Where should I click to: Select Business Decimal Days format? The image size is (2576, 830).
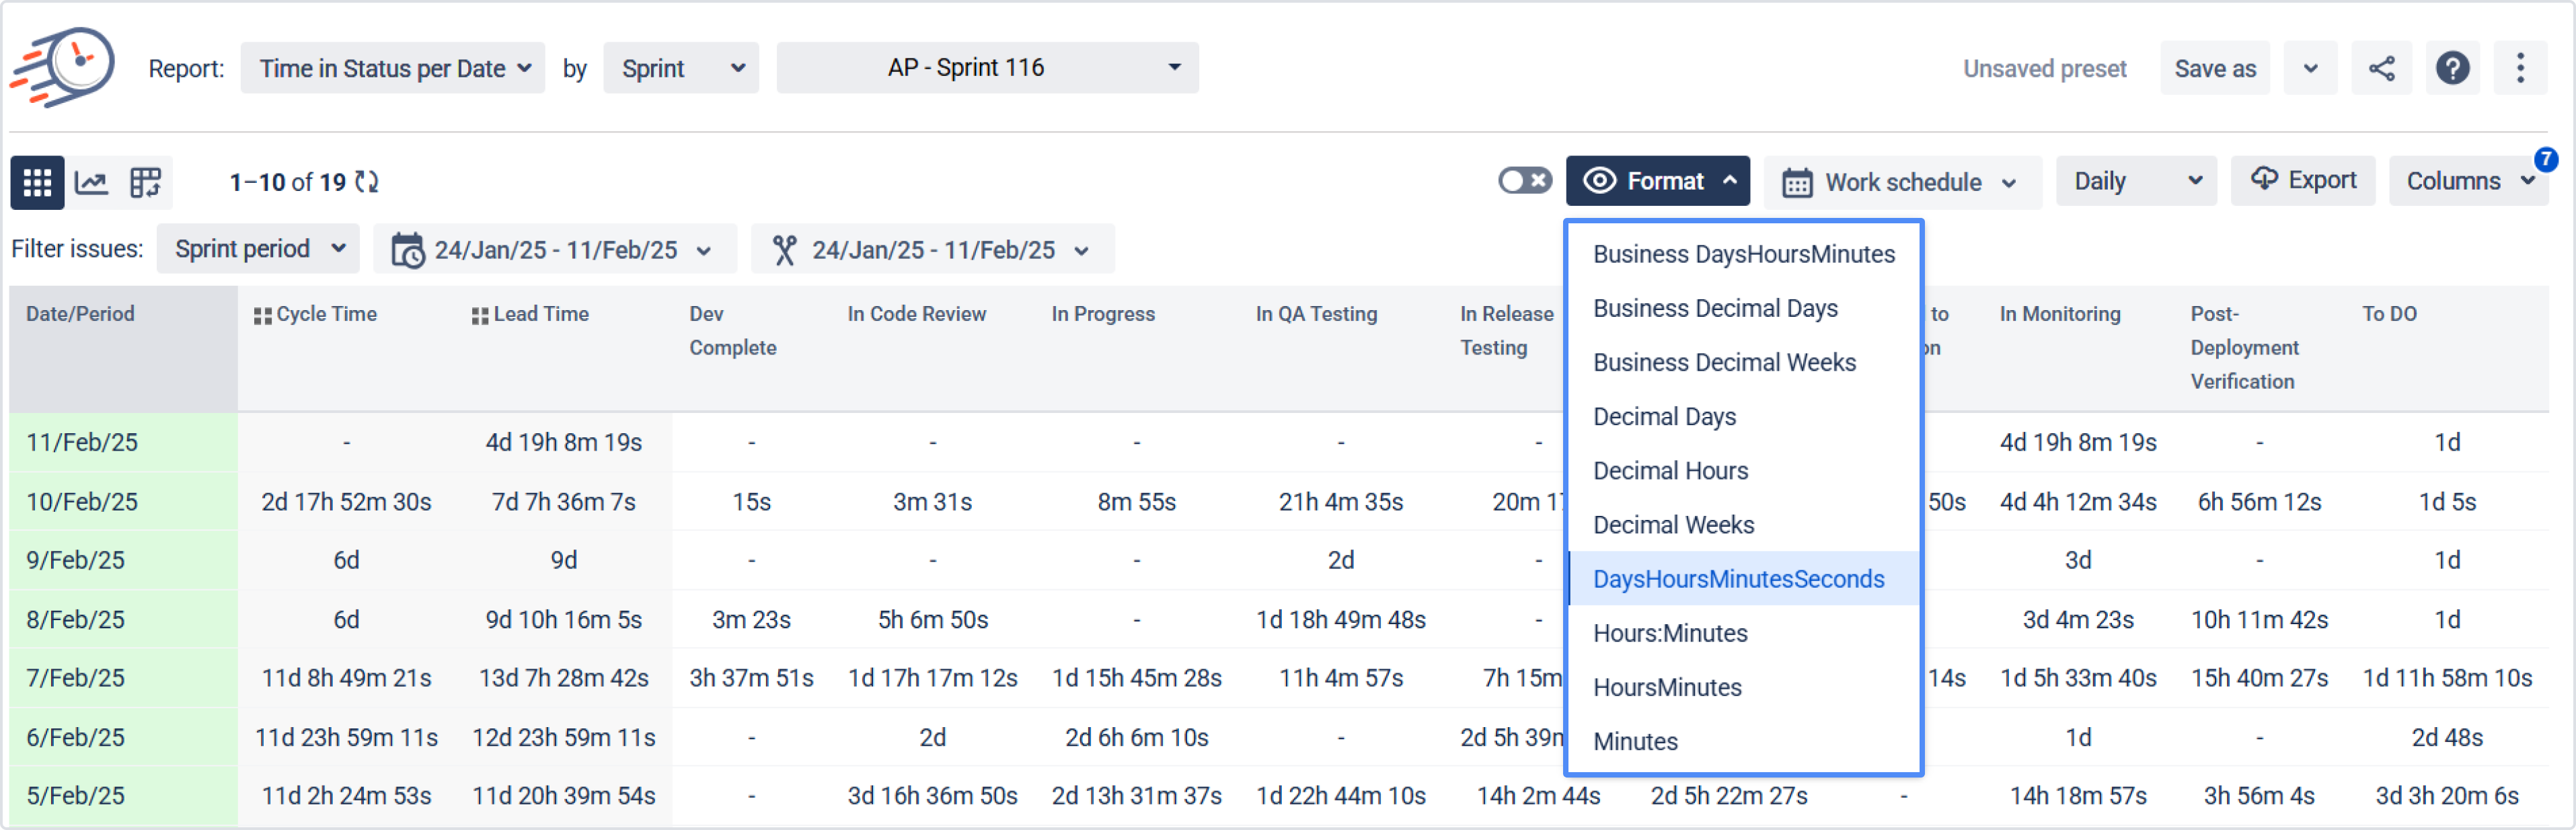pyautogui.click(x=1715, y=308)
